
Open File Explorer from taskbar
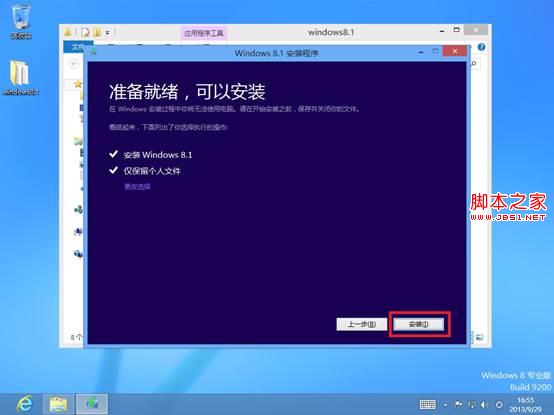[58, 404]
